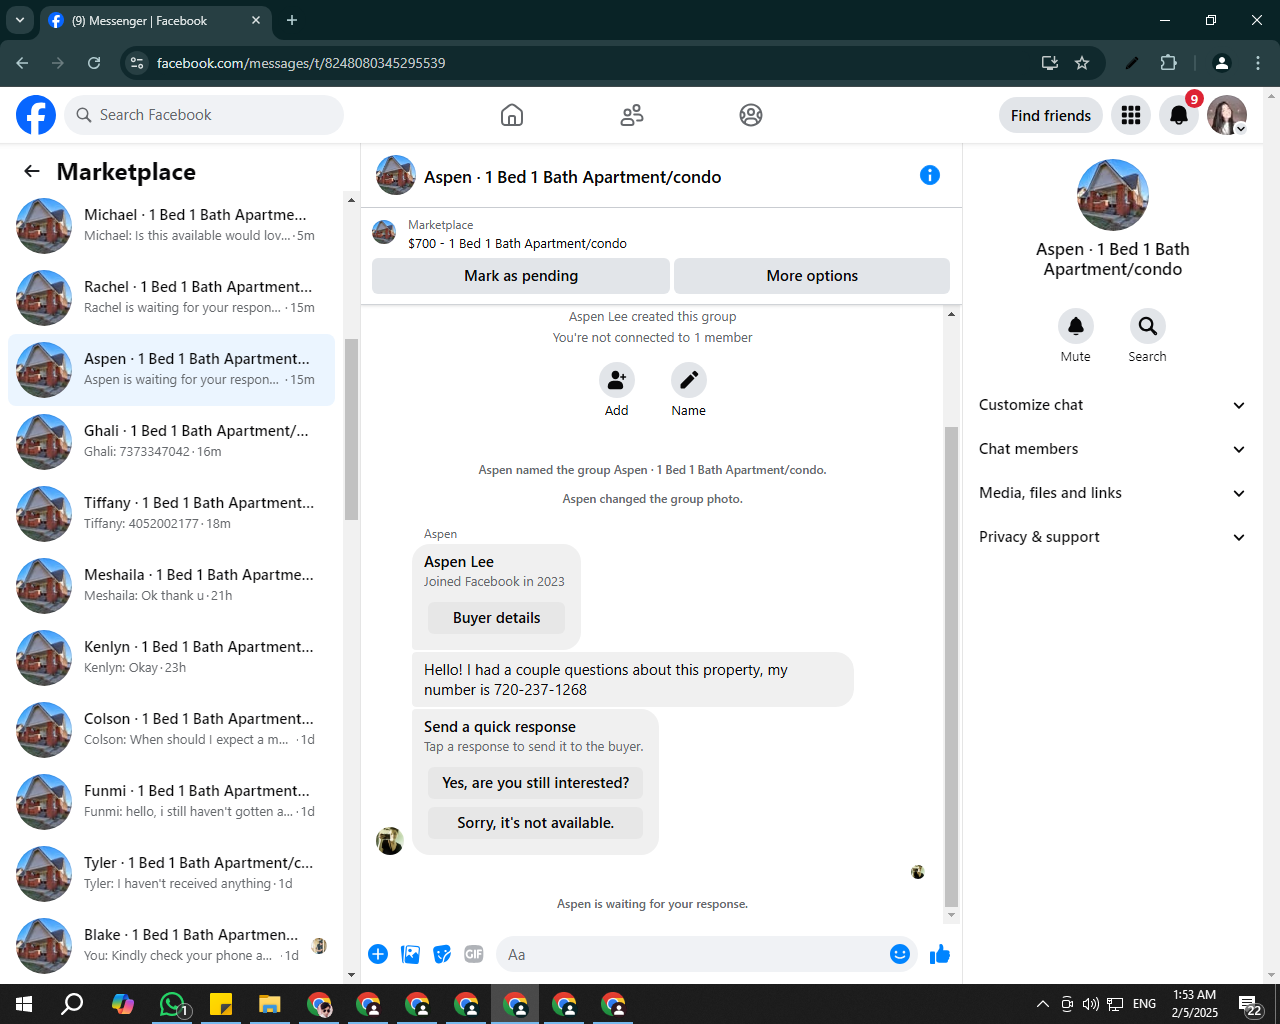Screen dimensions: 1280x1024
Task: Focus the Search Facebook field
Action: click(204, 115)
